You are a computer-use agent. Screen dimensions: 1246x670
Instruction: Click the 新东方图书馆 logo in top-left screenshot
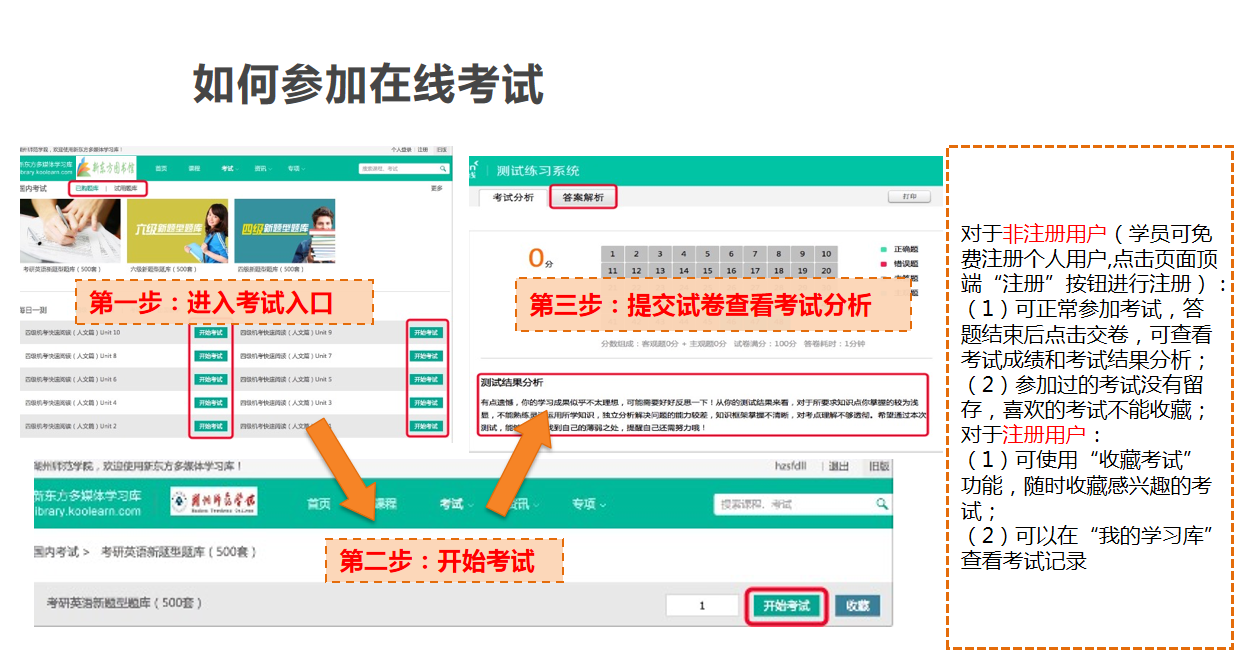[x=106, y=168]
